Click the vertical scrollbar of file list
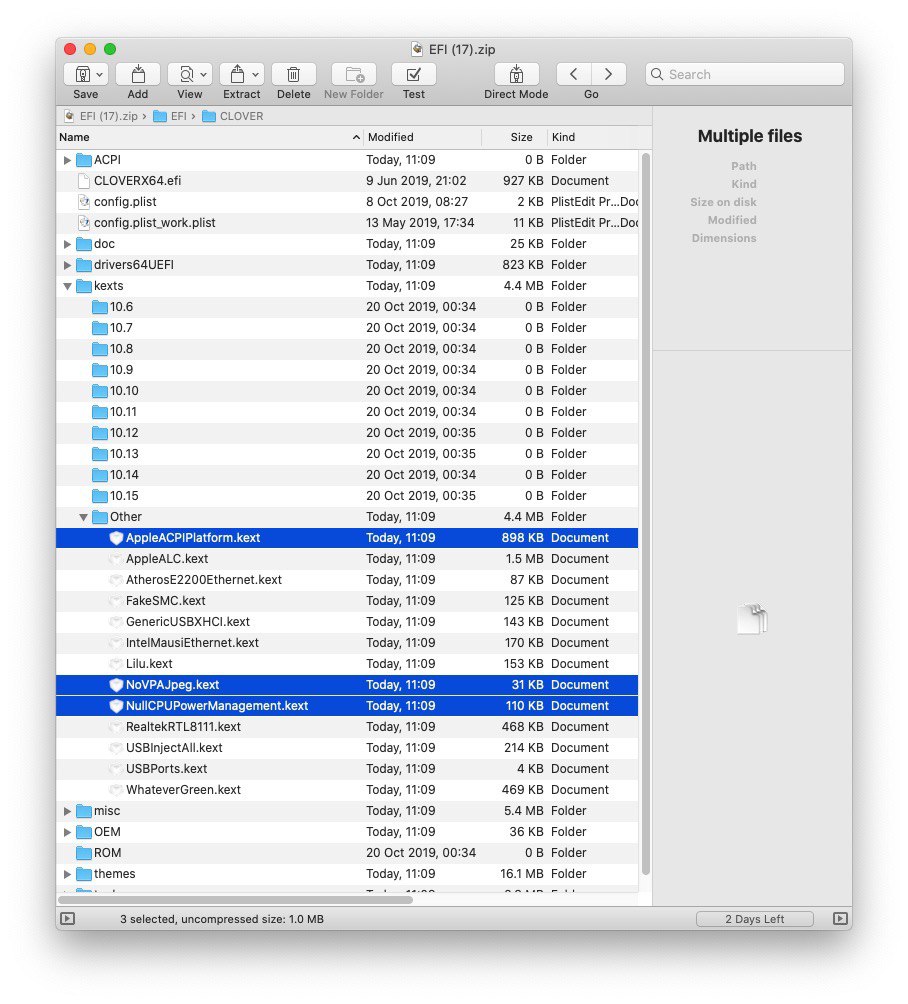The image size is (908, 1004). [645, 514]
